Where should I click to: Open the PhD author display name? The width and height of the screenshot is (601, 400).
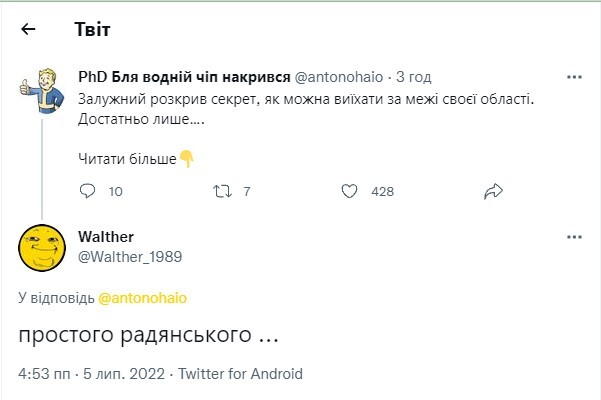click(185, 77)
